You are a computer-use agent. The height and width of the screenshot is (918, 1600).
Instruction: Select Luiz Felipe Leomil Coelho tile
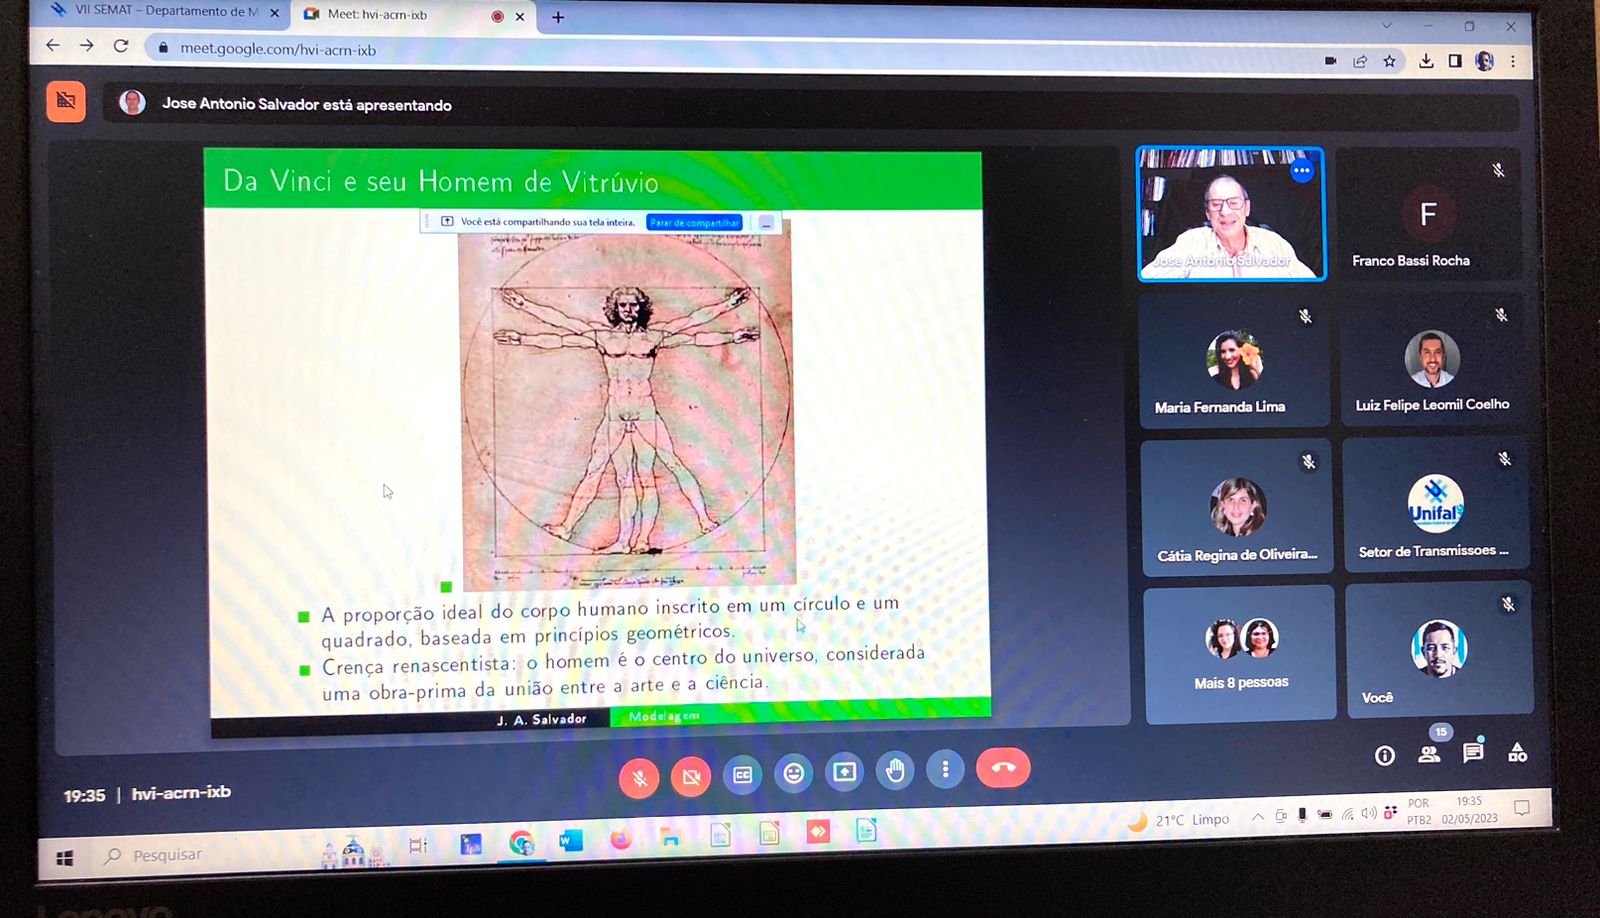pos(1432,359)
